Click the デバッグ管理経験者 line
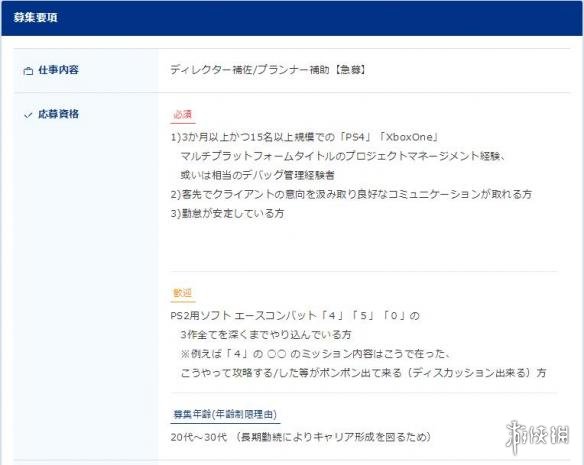The image size is (584, 465). (x=257, y=175)
